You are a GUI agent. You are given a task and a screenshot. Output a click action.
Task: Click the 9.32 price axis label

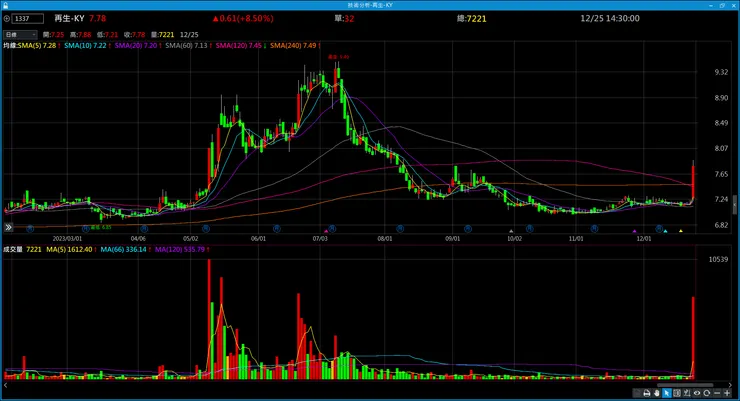coord(721,72)
